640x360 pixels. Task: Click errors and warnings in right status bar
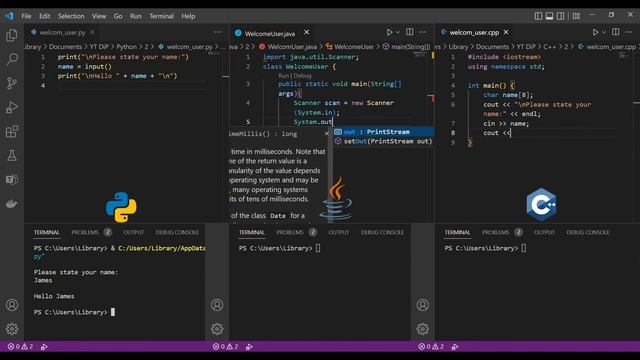(431, 347)
